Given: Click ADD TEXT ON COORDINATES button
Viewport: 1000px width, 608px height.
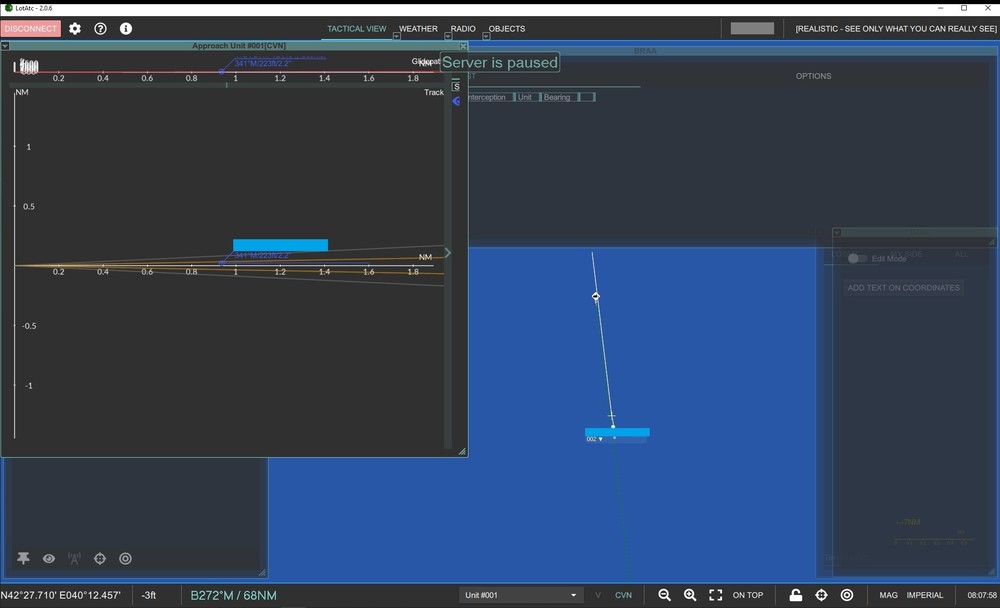Looking at the screenshot, I should pyautogui.click(x=903, y=288).
